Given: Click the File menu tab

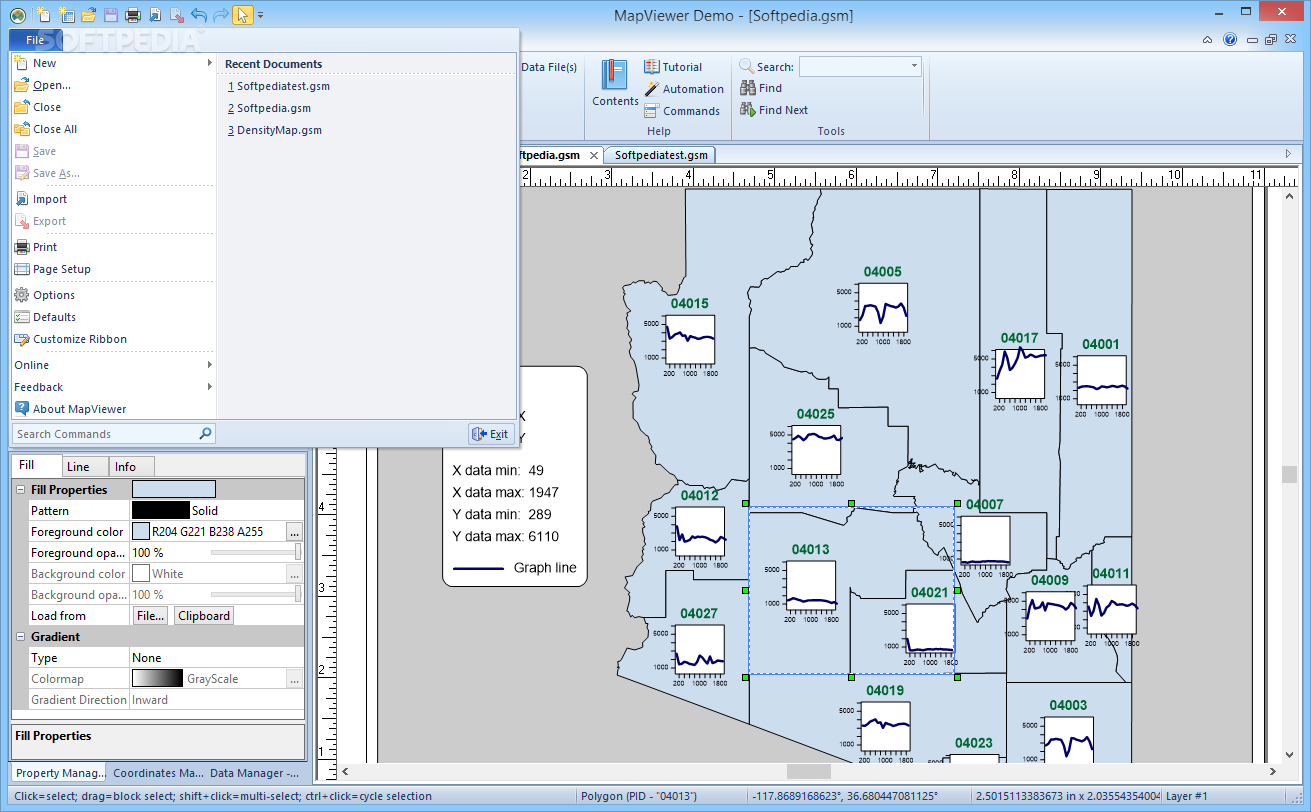Looking at the screenshot, I should coord(35,40).
